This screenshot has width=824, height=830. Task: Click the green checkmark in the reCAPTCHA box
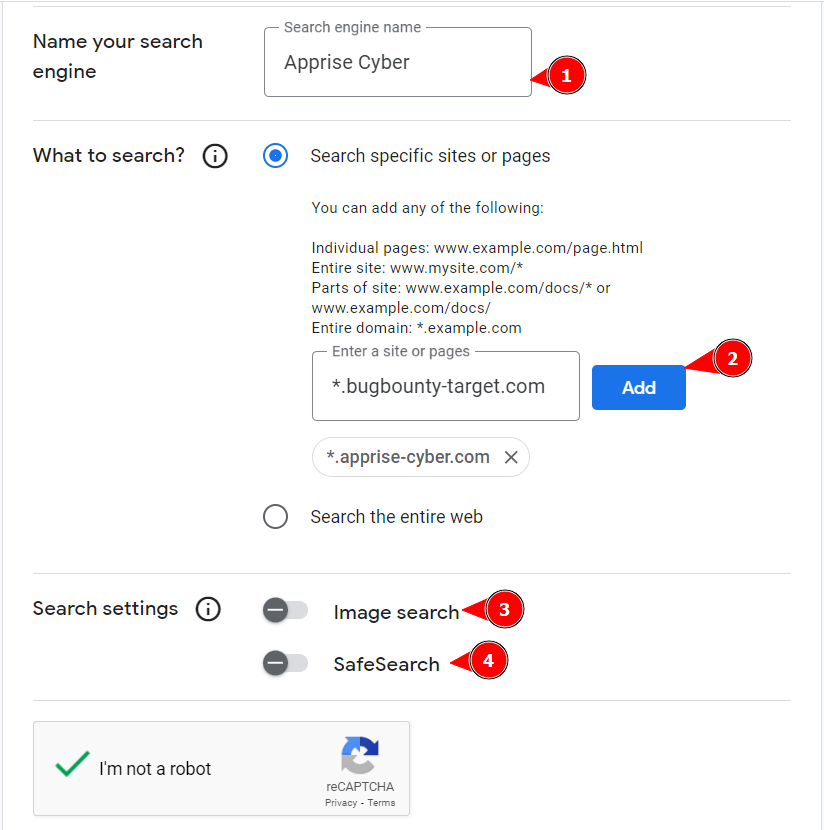tap(71, 764)
